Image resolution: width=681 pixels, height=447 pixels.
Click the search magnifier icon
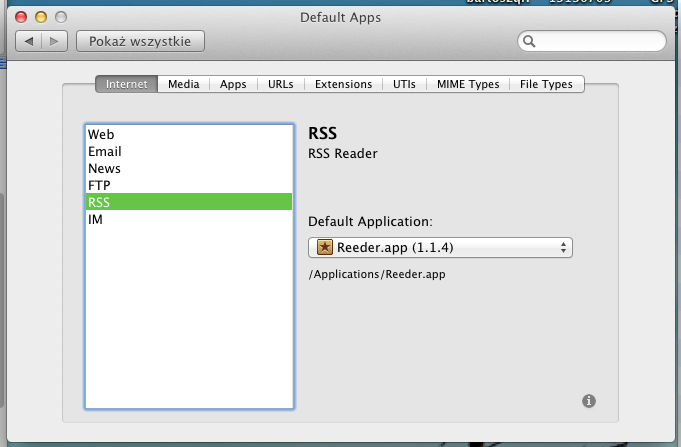[529, 41]
